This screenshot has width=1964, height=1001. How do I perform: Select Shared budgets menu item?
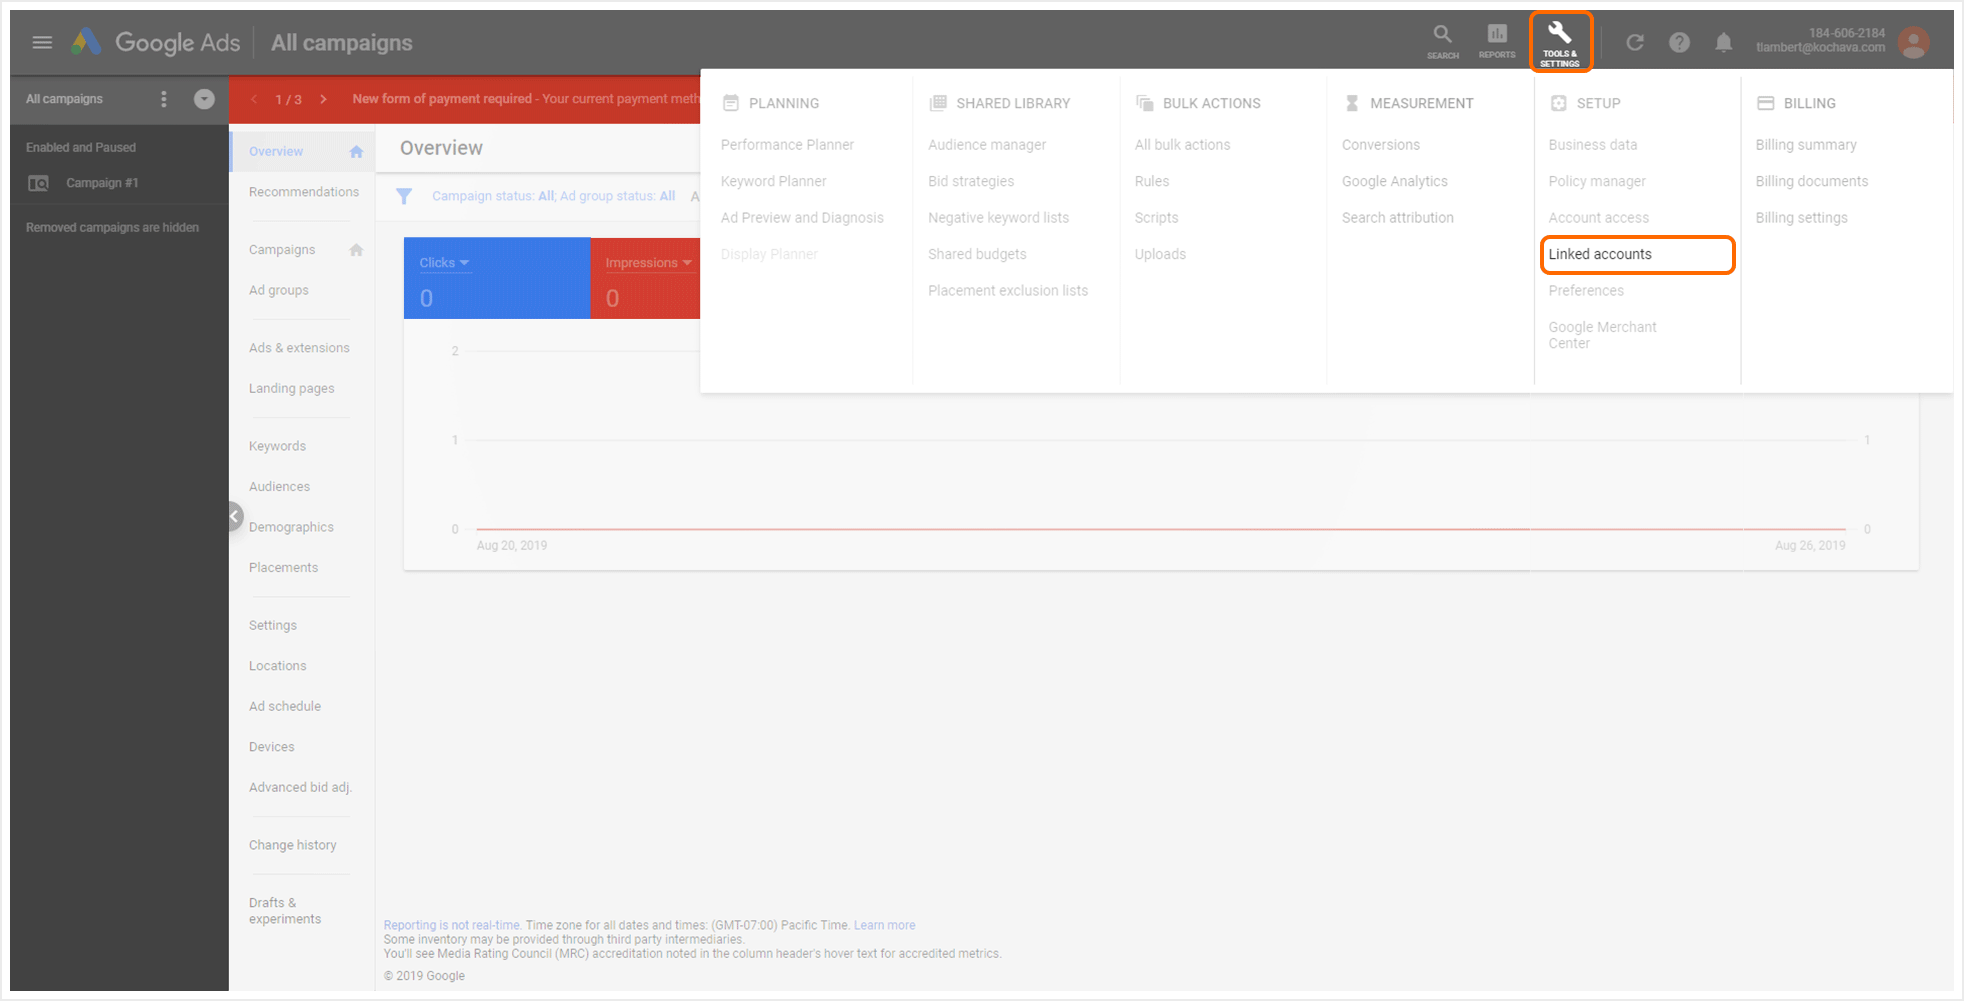[x=977, y=254]
